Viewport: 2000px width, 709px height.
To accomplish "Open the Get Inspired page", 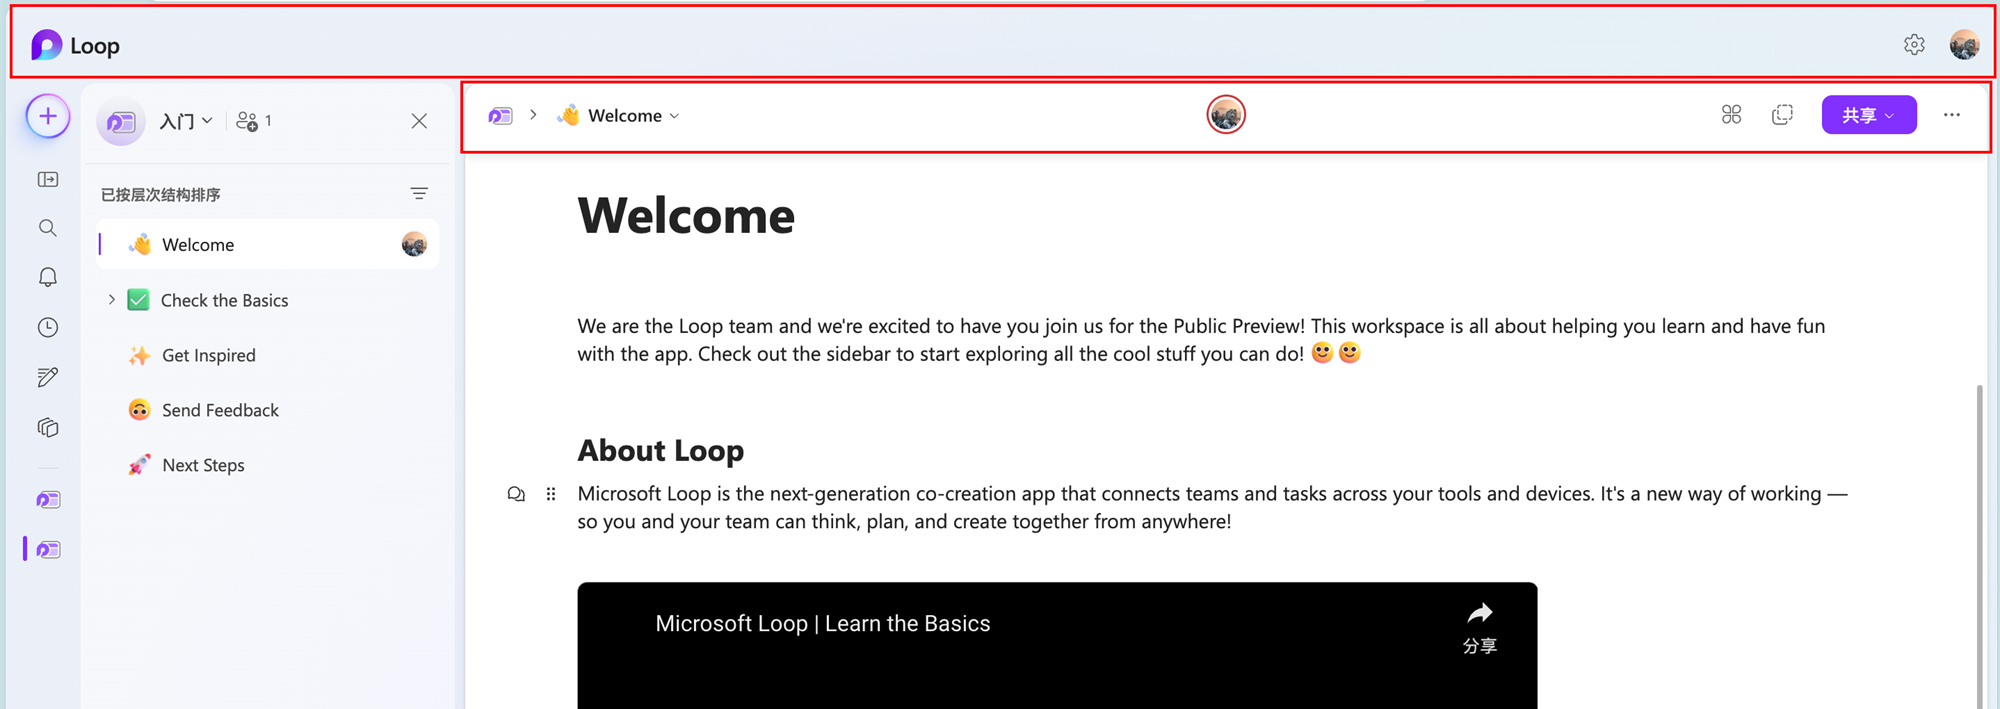I will [209, 355].
